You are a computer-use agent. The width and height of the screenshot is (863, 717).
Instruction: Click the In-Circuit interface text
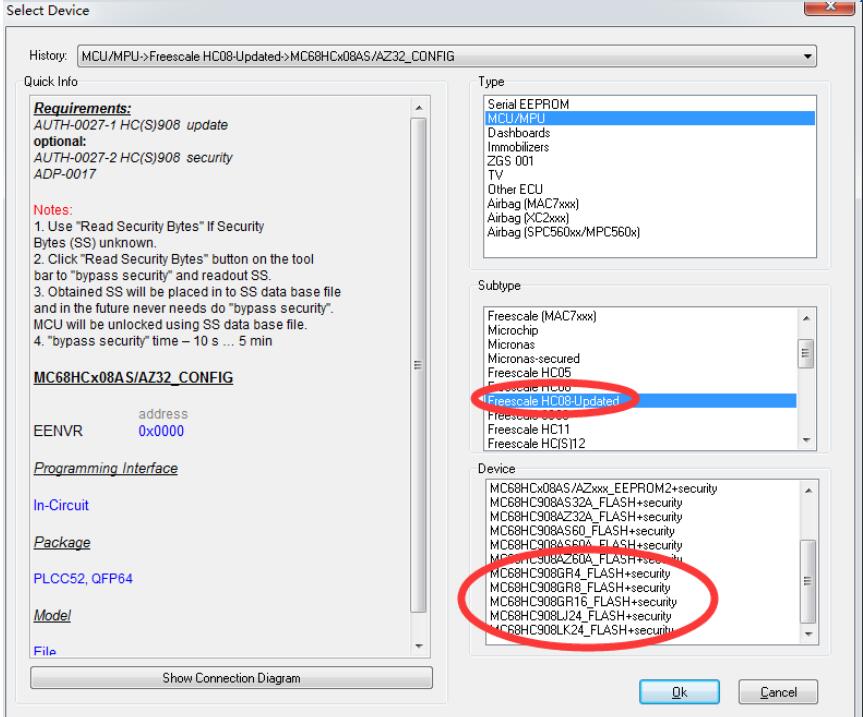pyautogui.click(x=61, y=505)
